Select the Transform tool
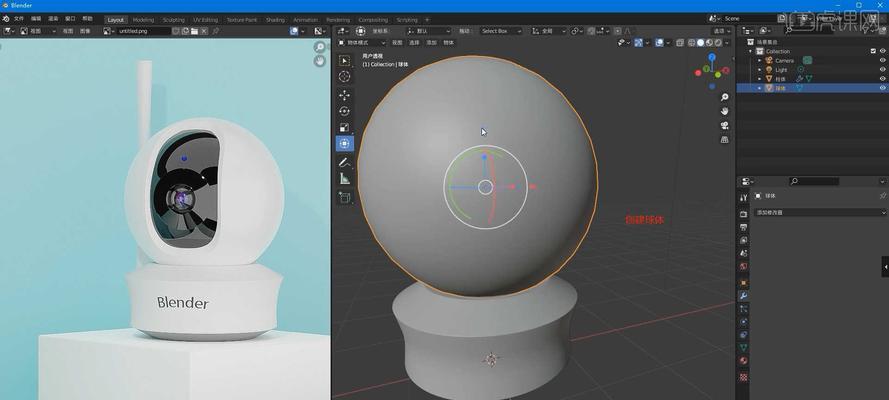 [344, 143]
